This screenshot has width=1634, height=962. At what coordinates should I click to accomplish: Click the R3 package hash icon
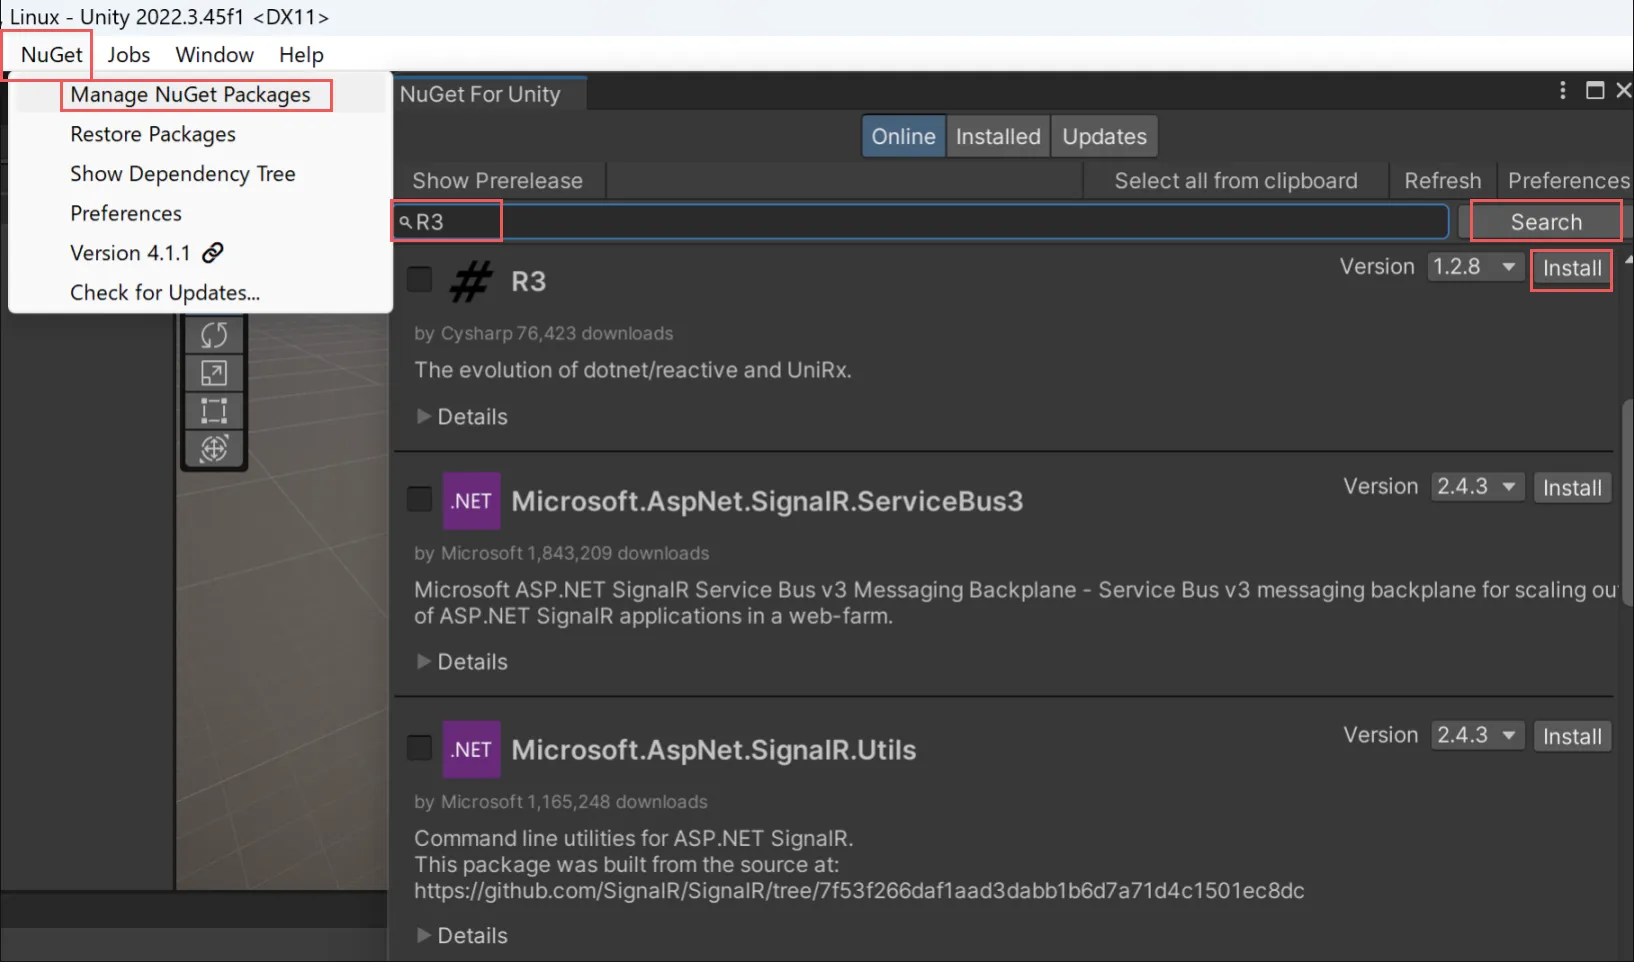click(471, 282)
